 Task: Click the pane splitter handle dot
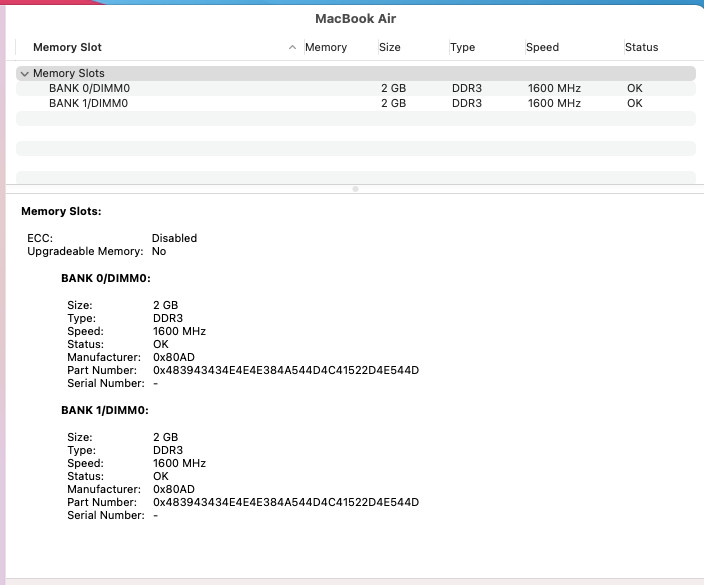coord(356,189)
